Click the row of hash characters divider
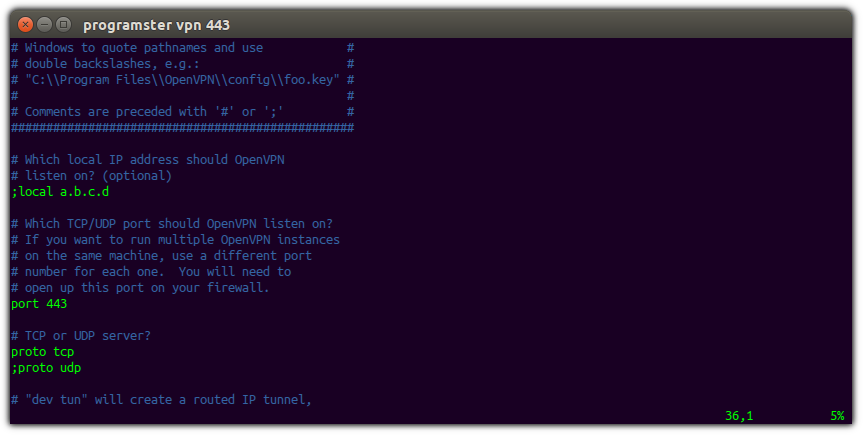The width and height of the screenshot is (864, 436). coord(182,128)
